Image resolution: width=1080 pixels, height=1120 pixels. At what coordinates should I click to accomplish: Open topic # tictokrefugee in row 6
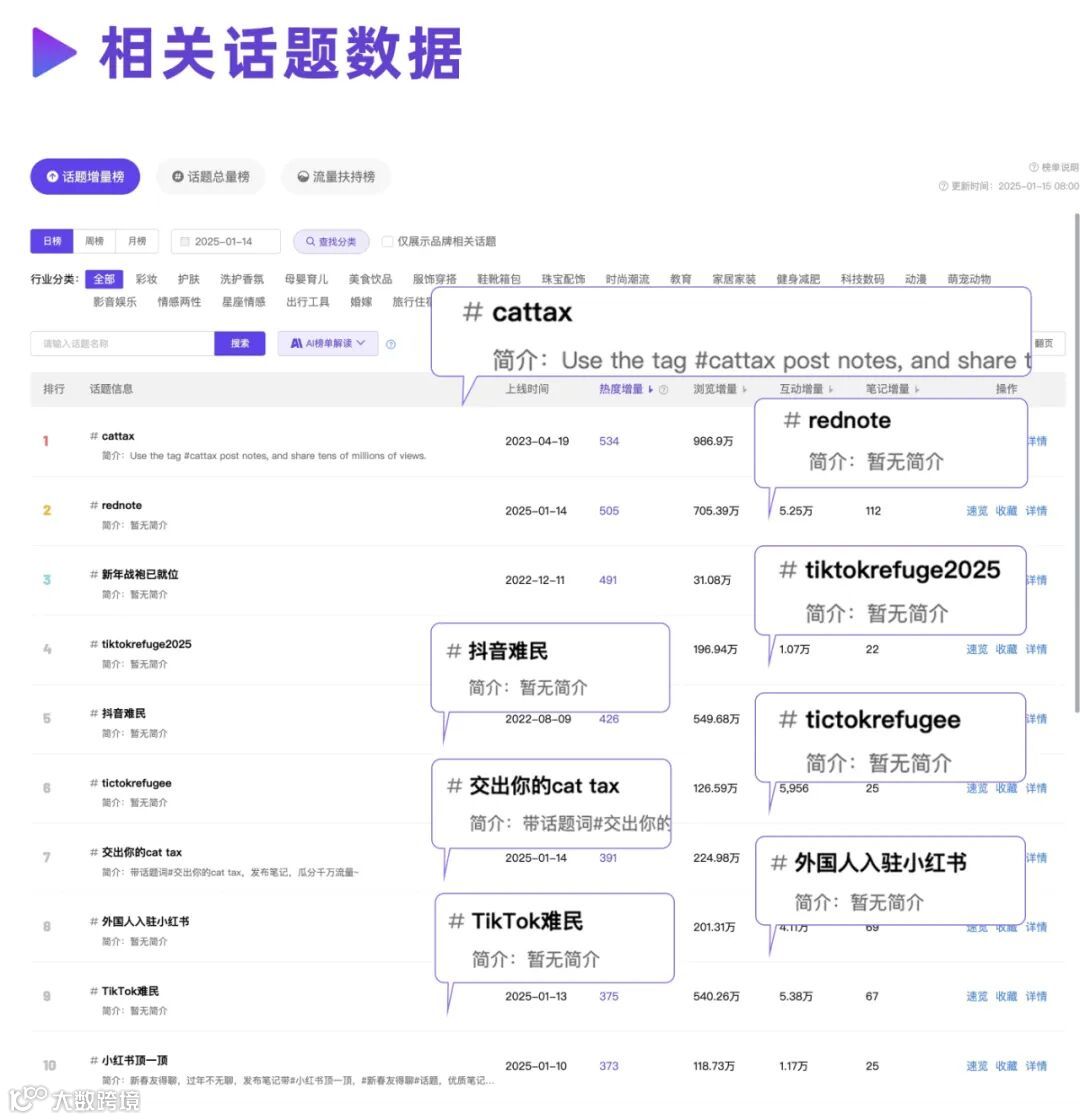click(x=131, y=783)
